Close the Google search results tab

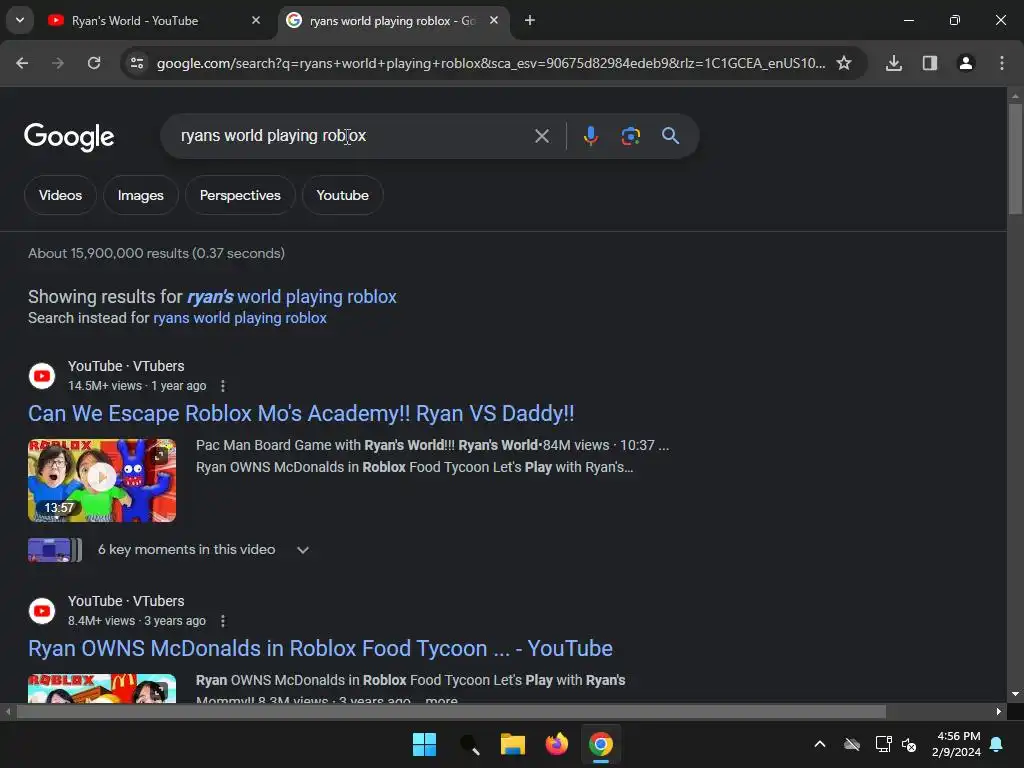[494, 20]
